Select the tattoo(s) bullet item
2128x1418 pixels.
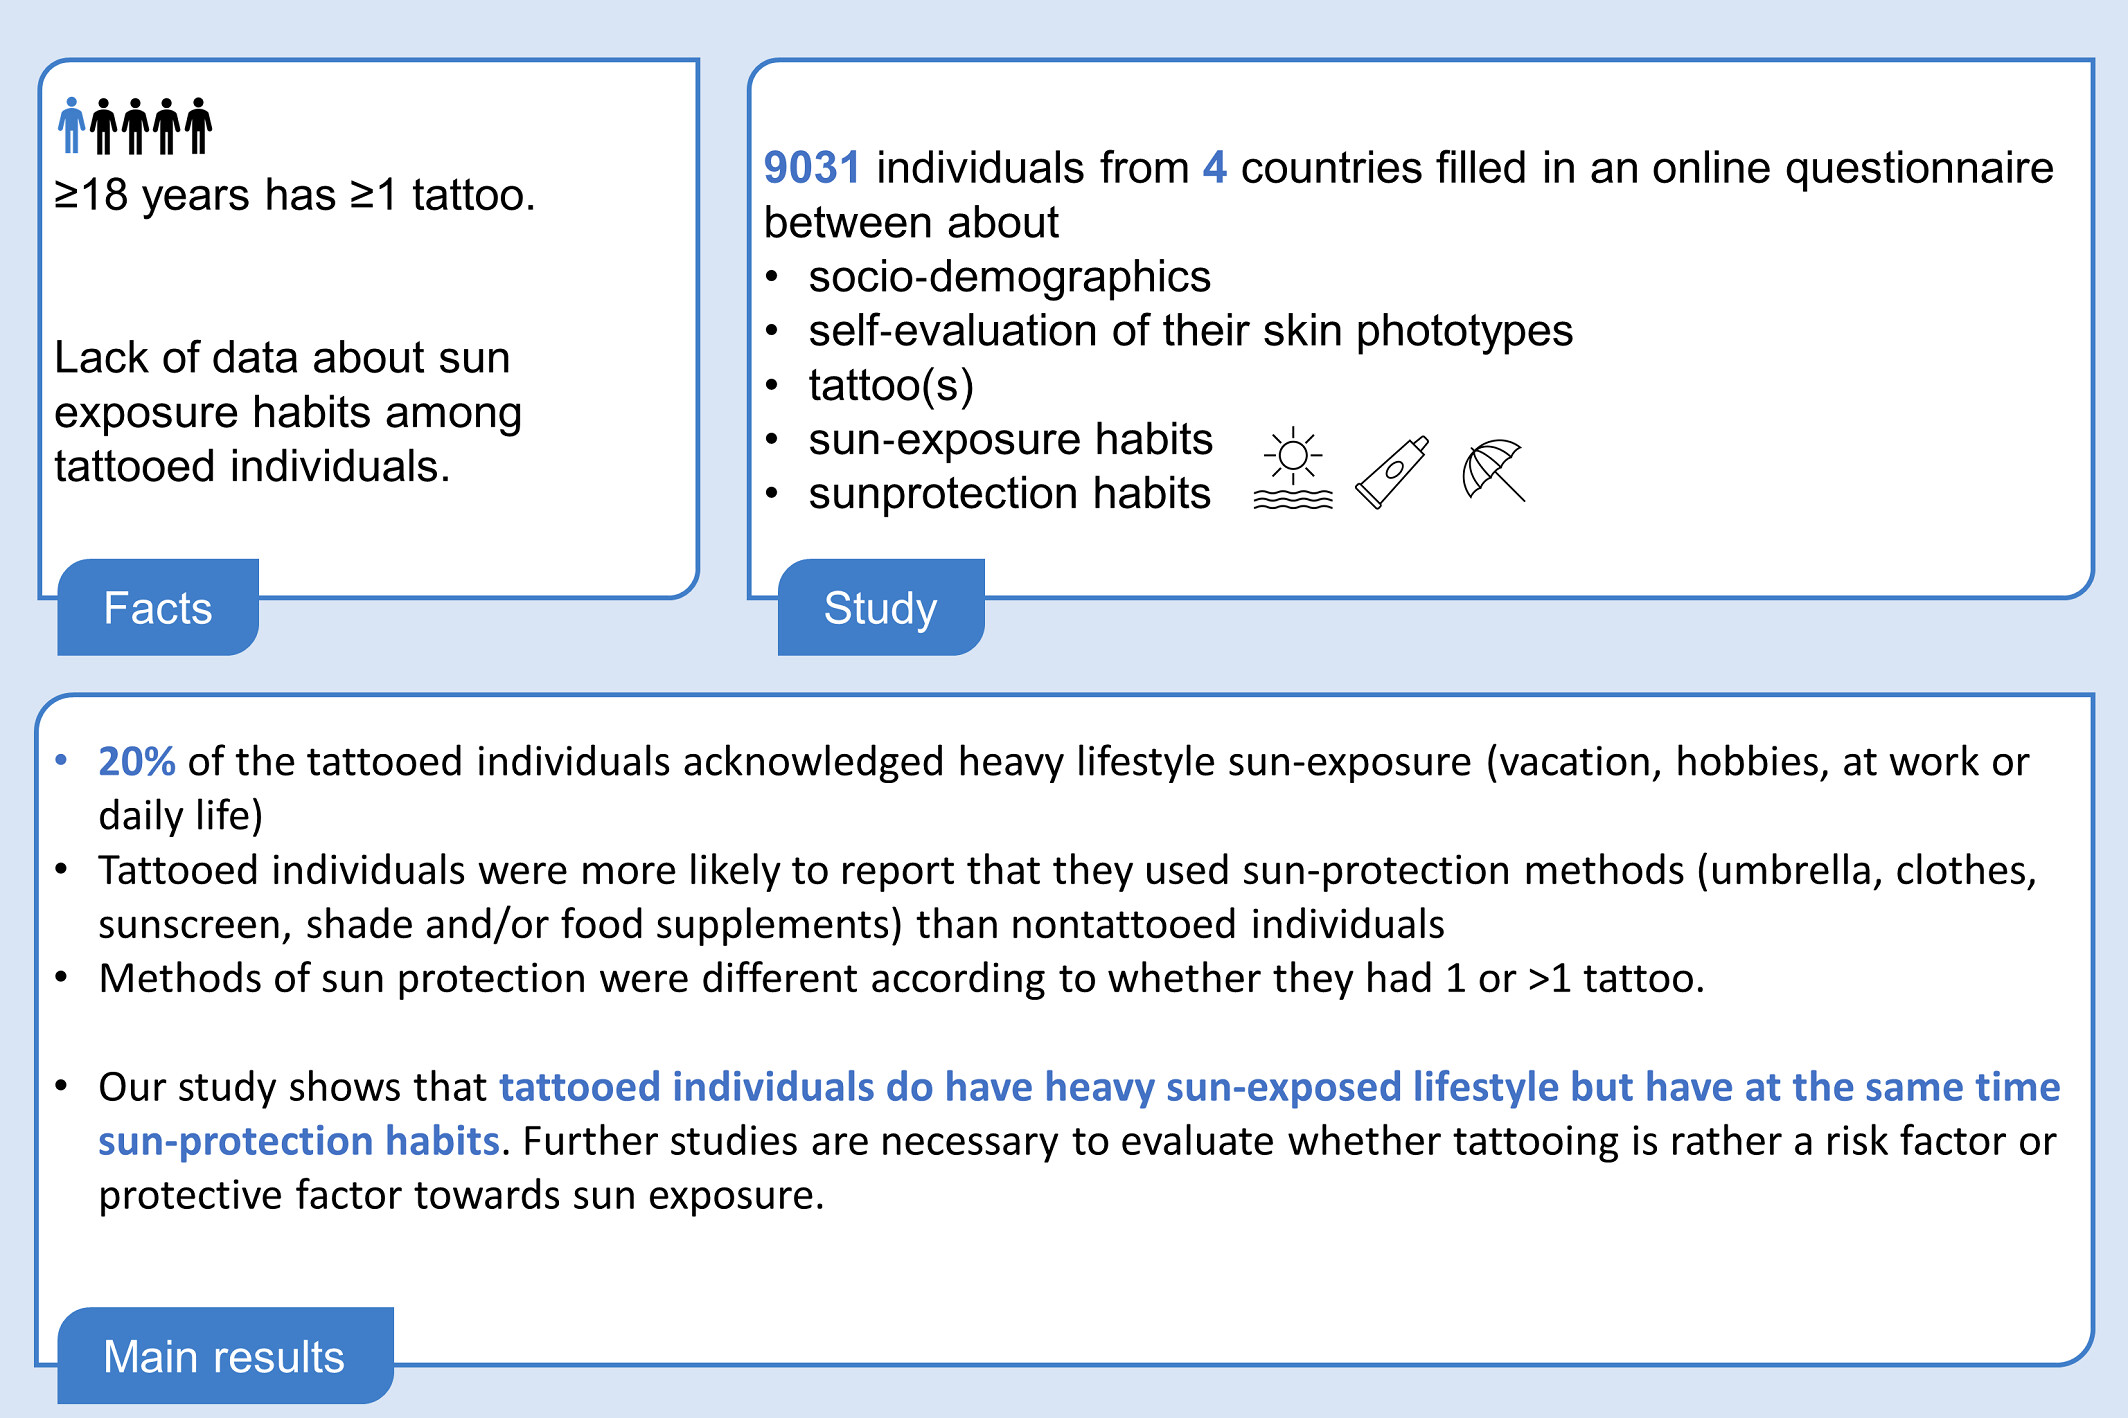(x=891, y=385)
